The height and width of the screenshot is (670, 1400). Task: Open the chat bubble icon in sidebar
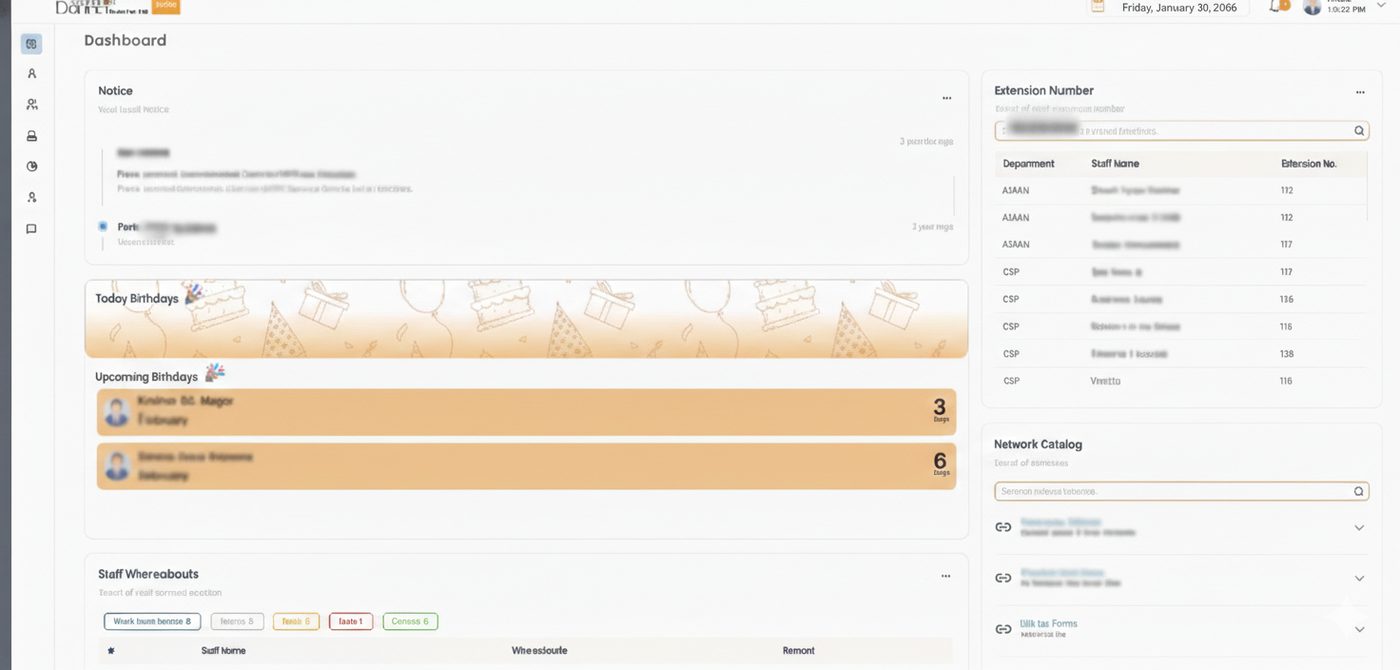click(32, 228)
